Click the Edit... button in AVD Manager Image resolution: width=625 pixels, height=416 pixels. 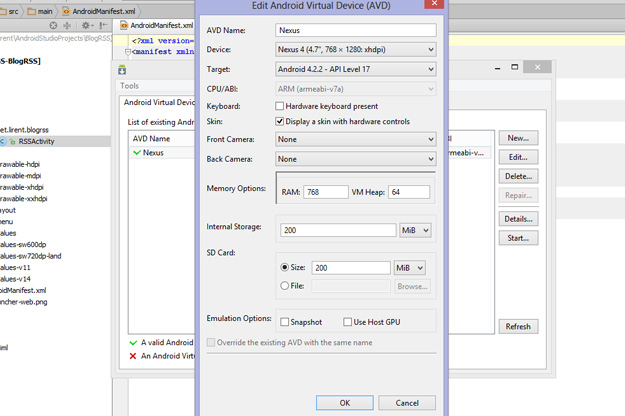(x=518, y=157)
